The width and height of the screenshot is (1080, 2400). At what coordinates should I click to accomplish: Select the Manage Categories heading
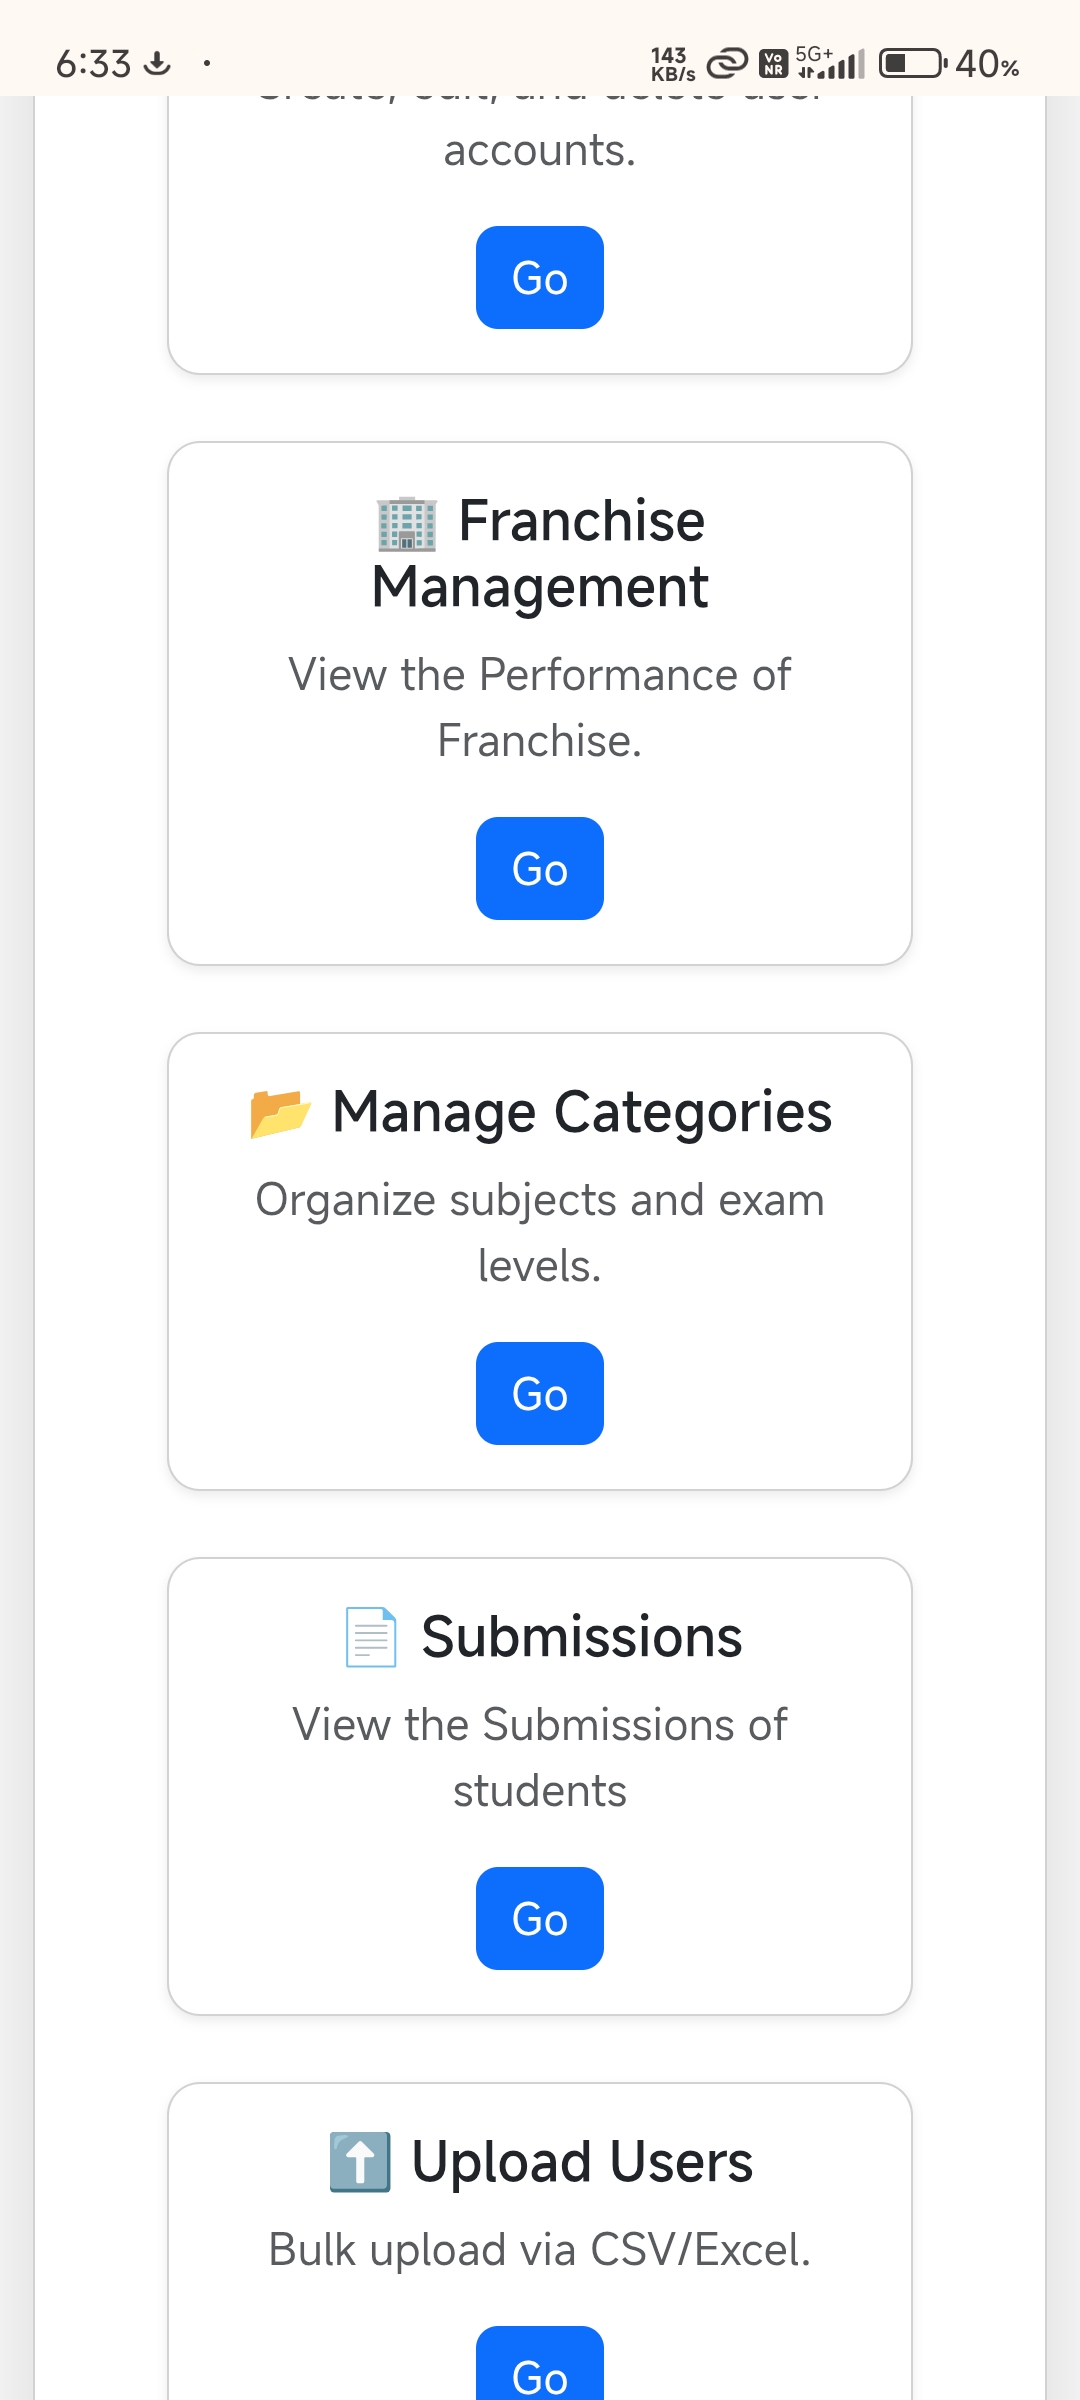(x=582, y=1112)
